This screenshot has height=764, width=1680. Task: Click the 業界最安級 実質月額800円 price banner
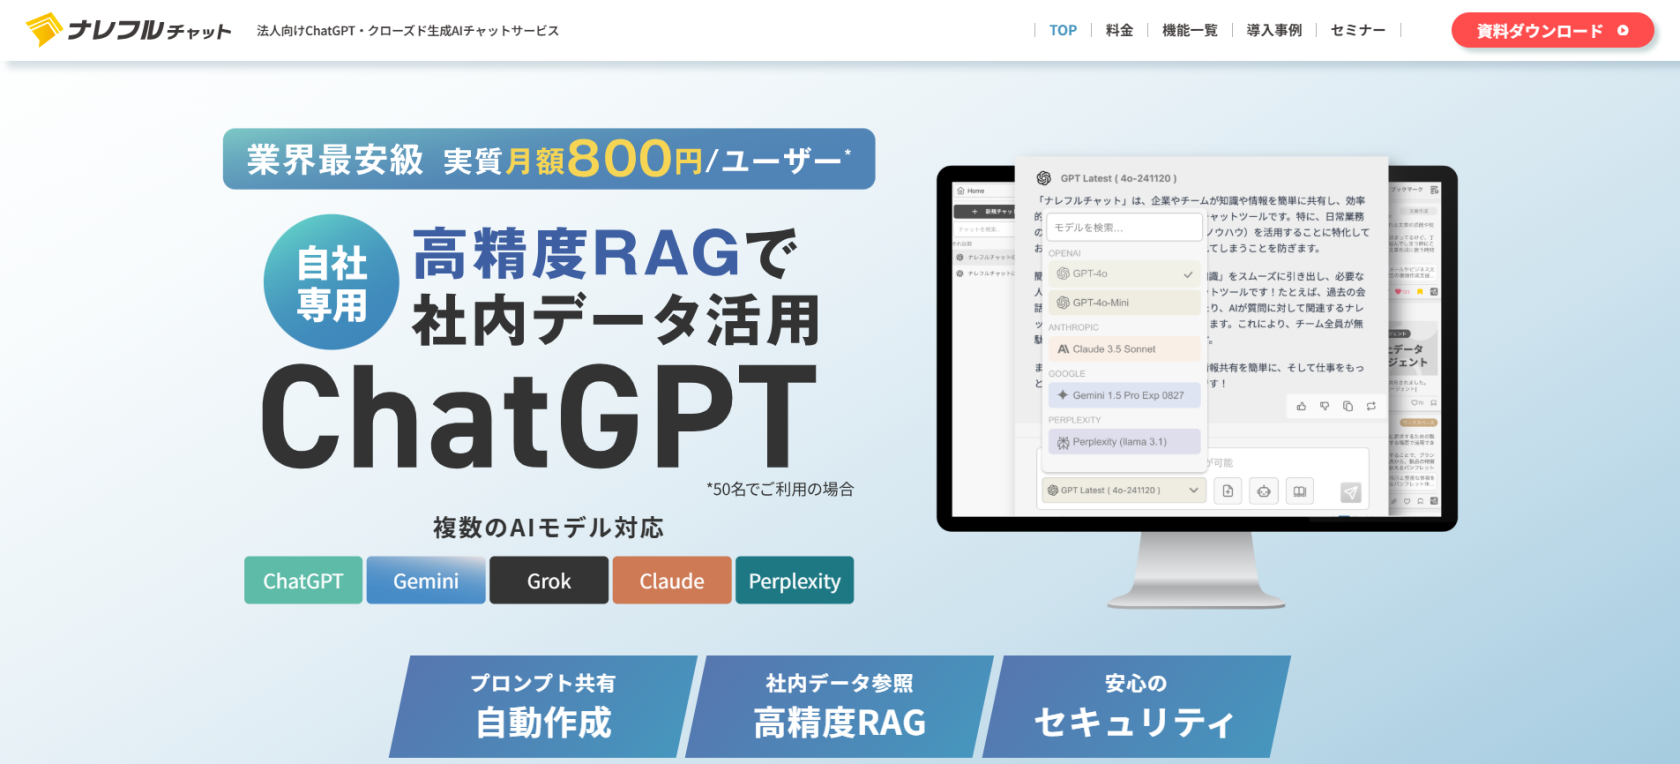(549, 159)
